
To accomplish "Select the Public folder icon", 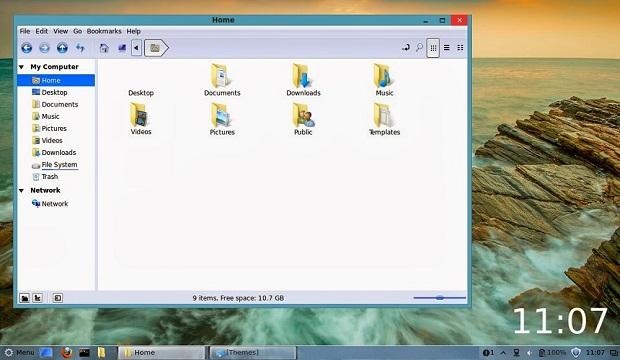I will [x=303, y=115].
